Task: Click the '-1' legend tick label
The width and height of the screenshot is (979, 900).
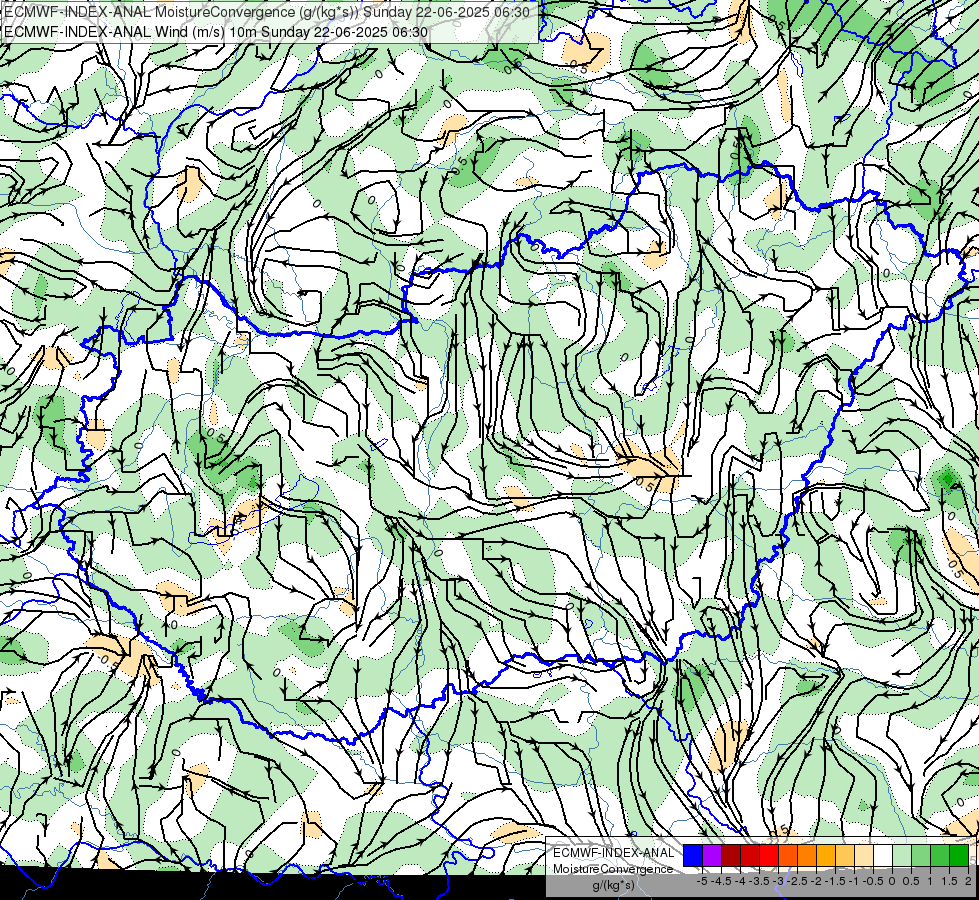Action: click(x=854, y=881)
